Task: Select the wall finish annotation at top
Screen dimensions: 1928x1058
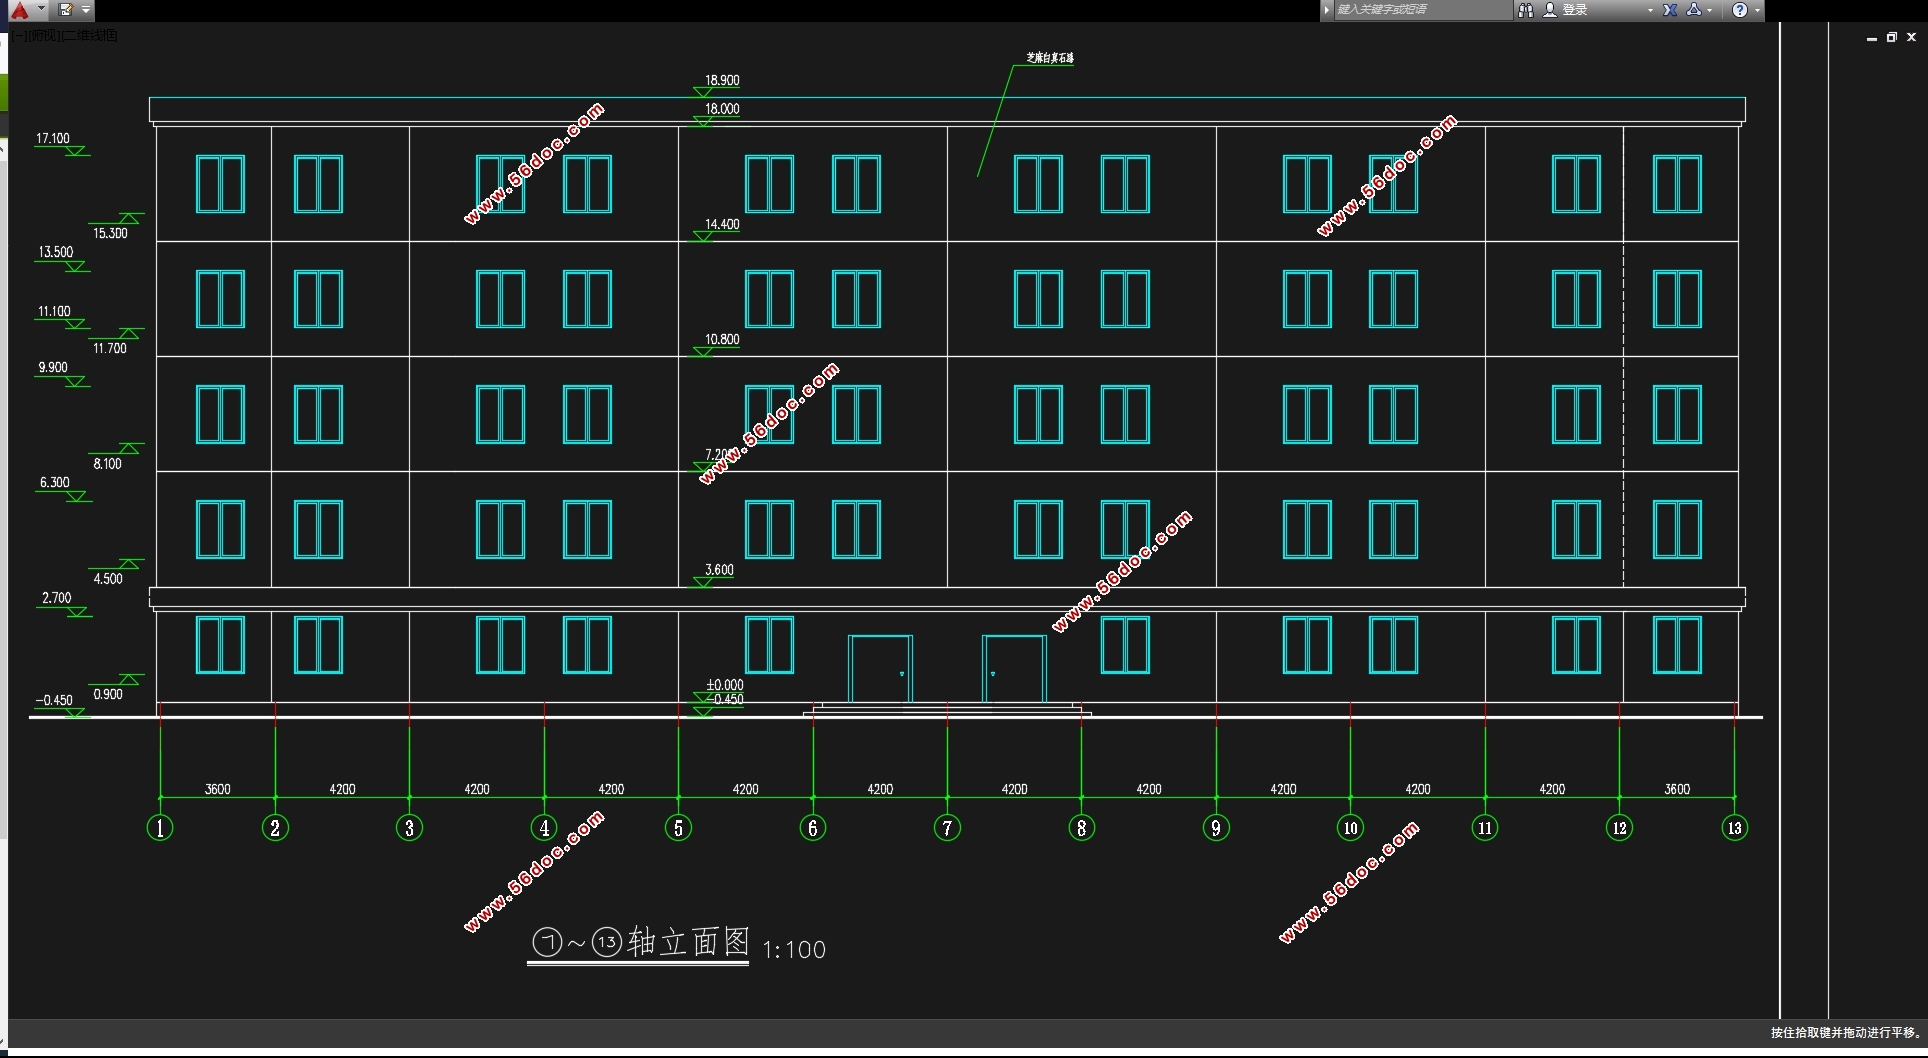Action: pyautogui.click(x=1050, y=58)
